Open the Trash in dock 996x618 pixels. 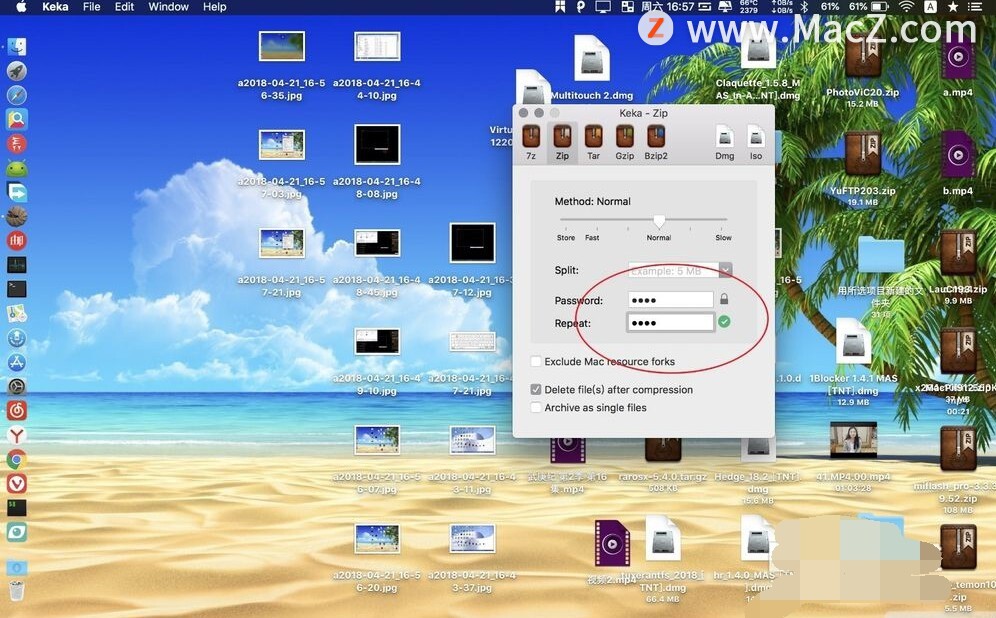(x=17, y=590)
